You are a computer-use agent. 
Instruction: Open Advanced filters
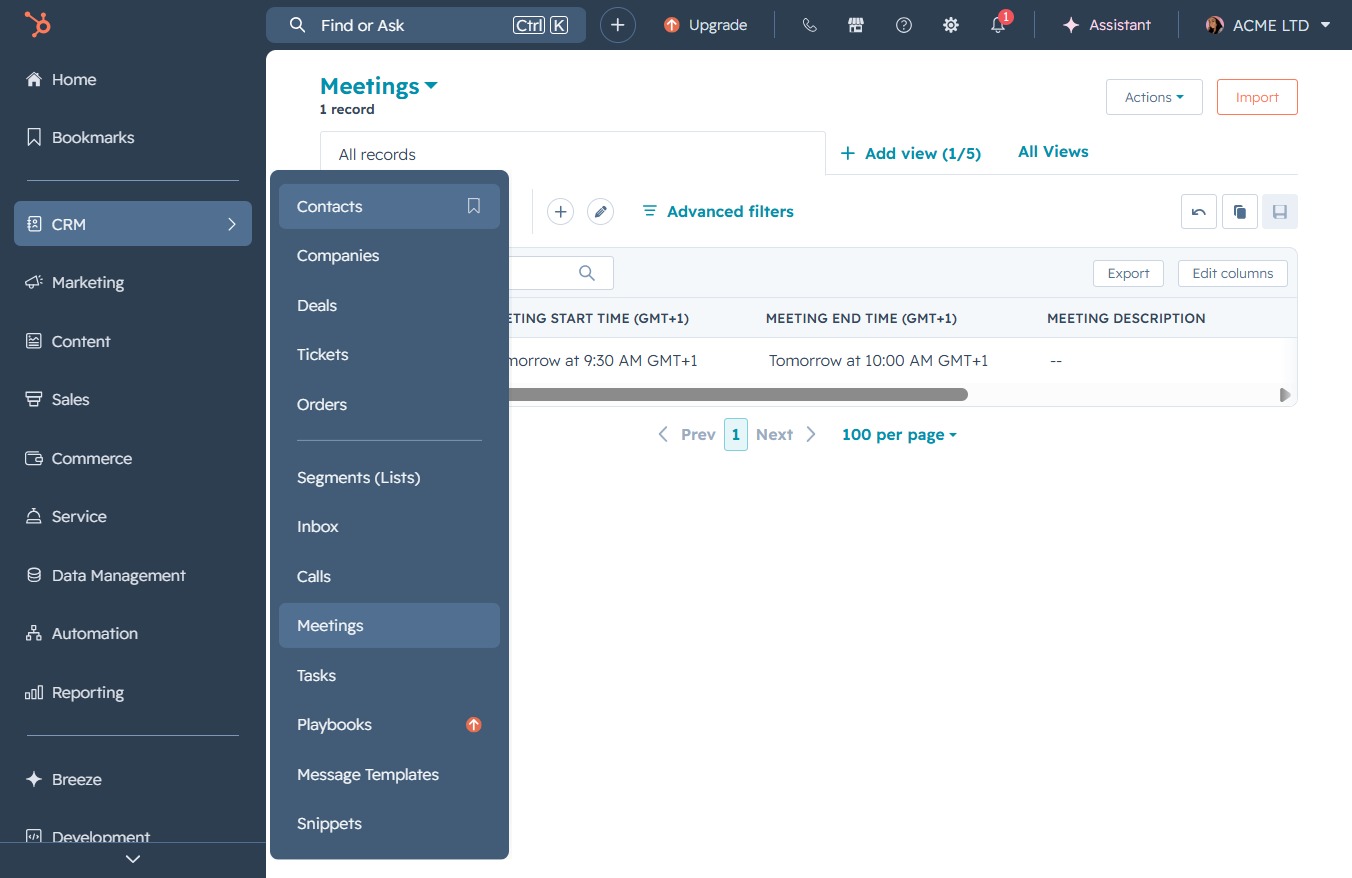tap(718, 211)
